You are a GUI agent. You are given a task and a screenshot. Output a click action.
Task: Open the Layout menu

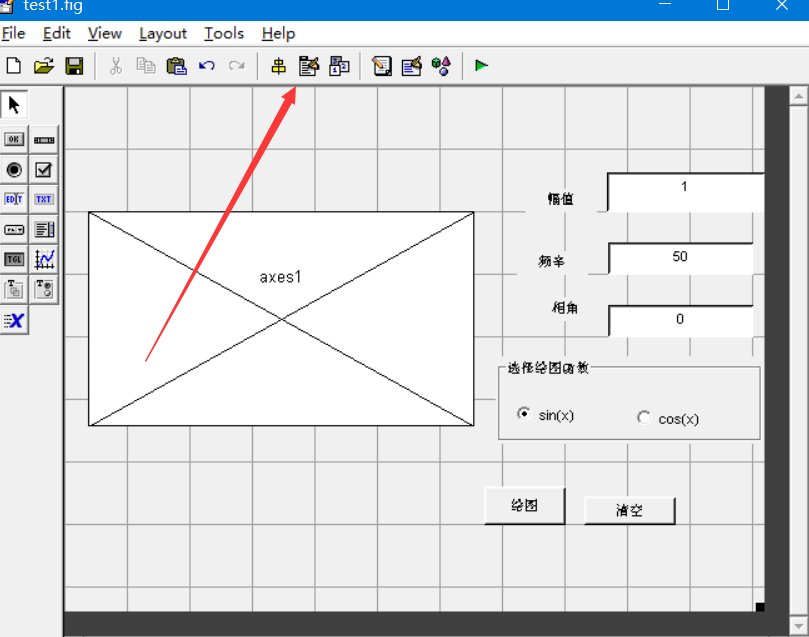pos(162,33)
